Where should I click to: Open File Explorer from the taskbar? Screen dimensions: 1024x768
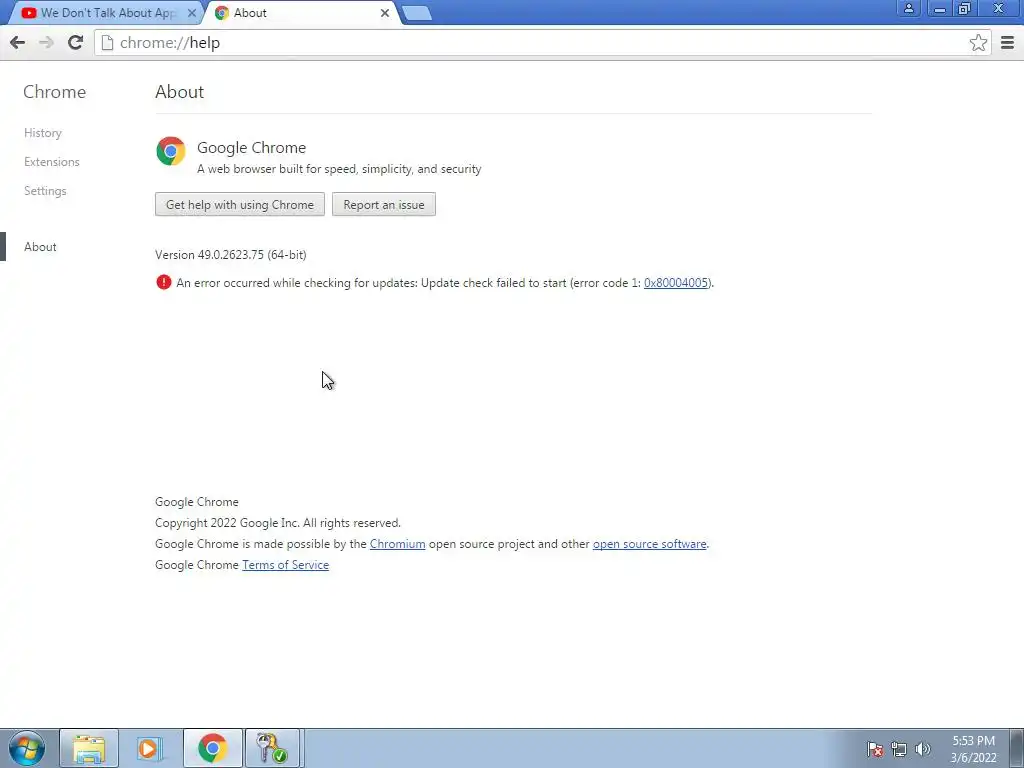click(x=89, y=748)
